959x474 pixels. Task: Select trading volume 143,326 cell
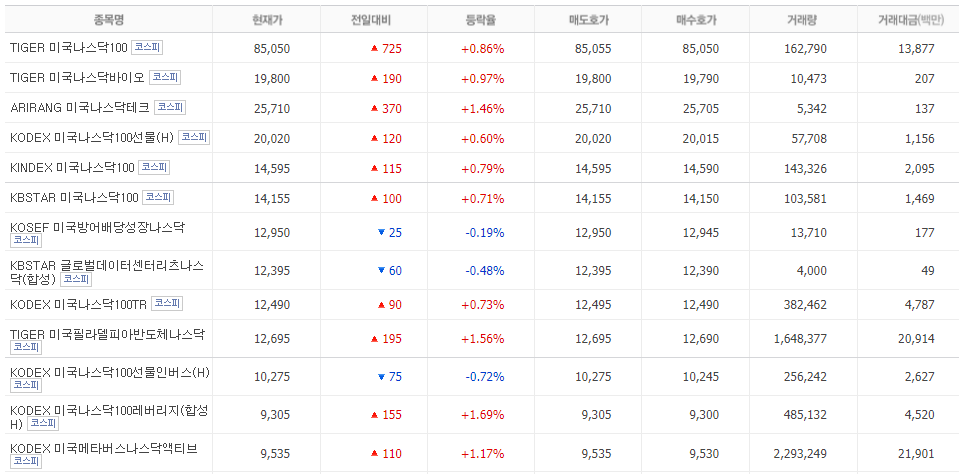[x=805, y=169]
